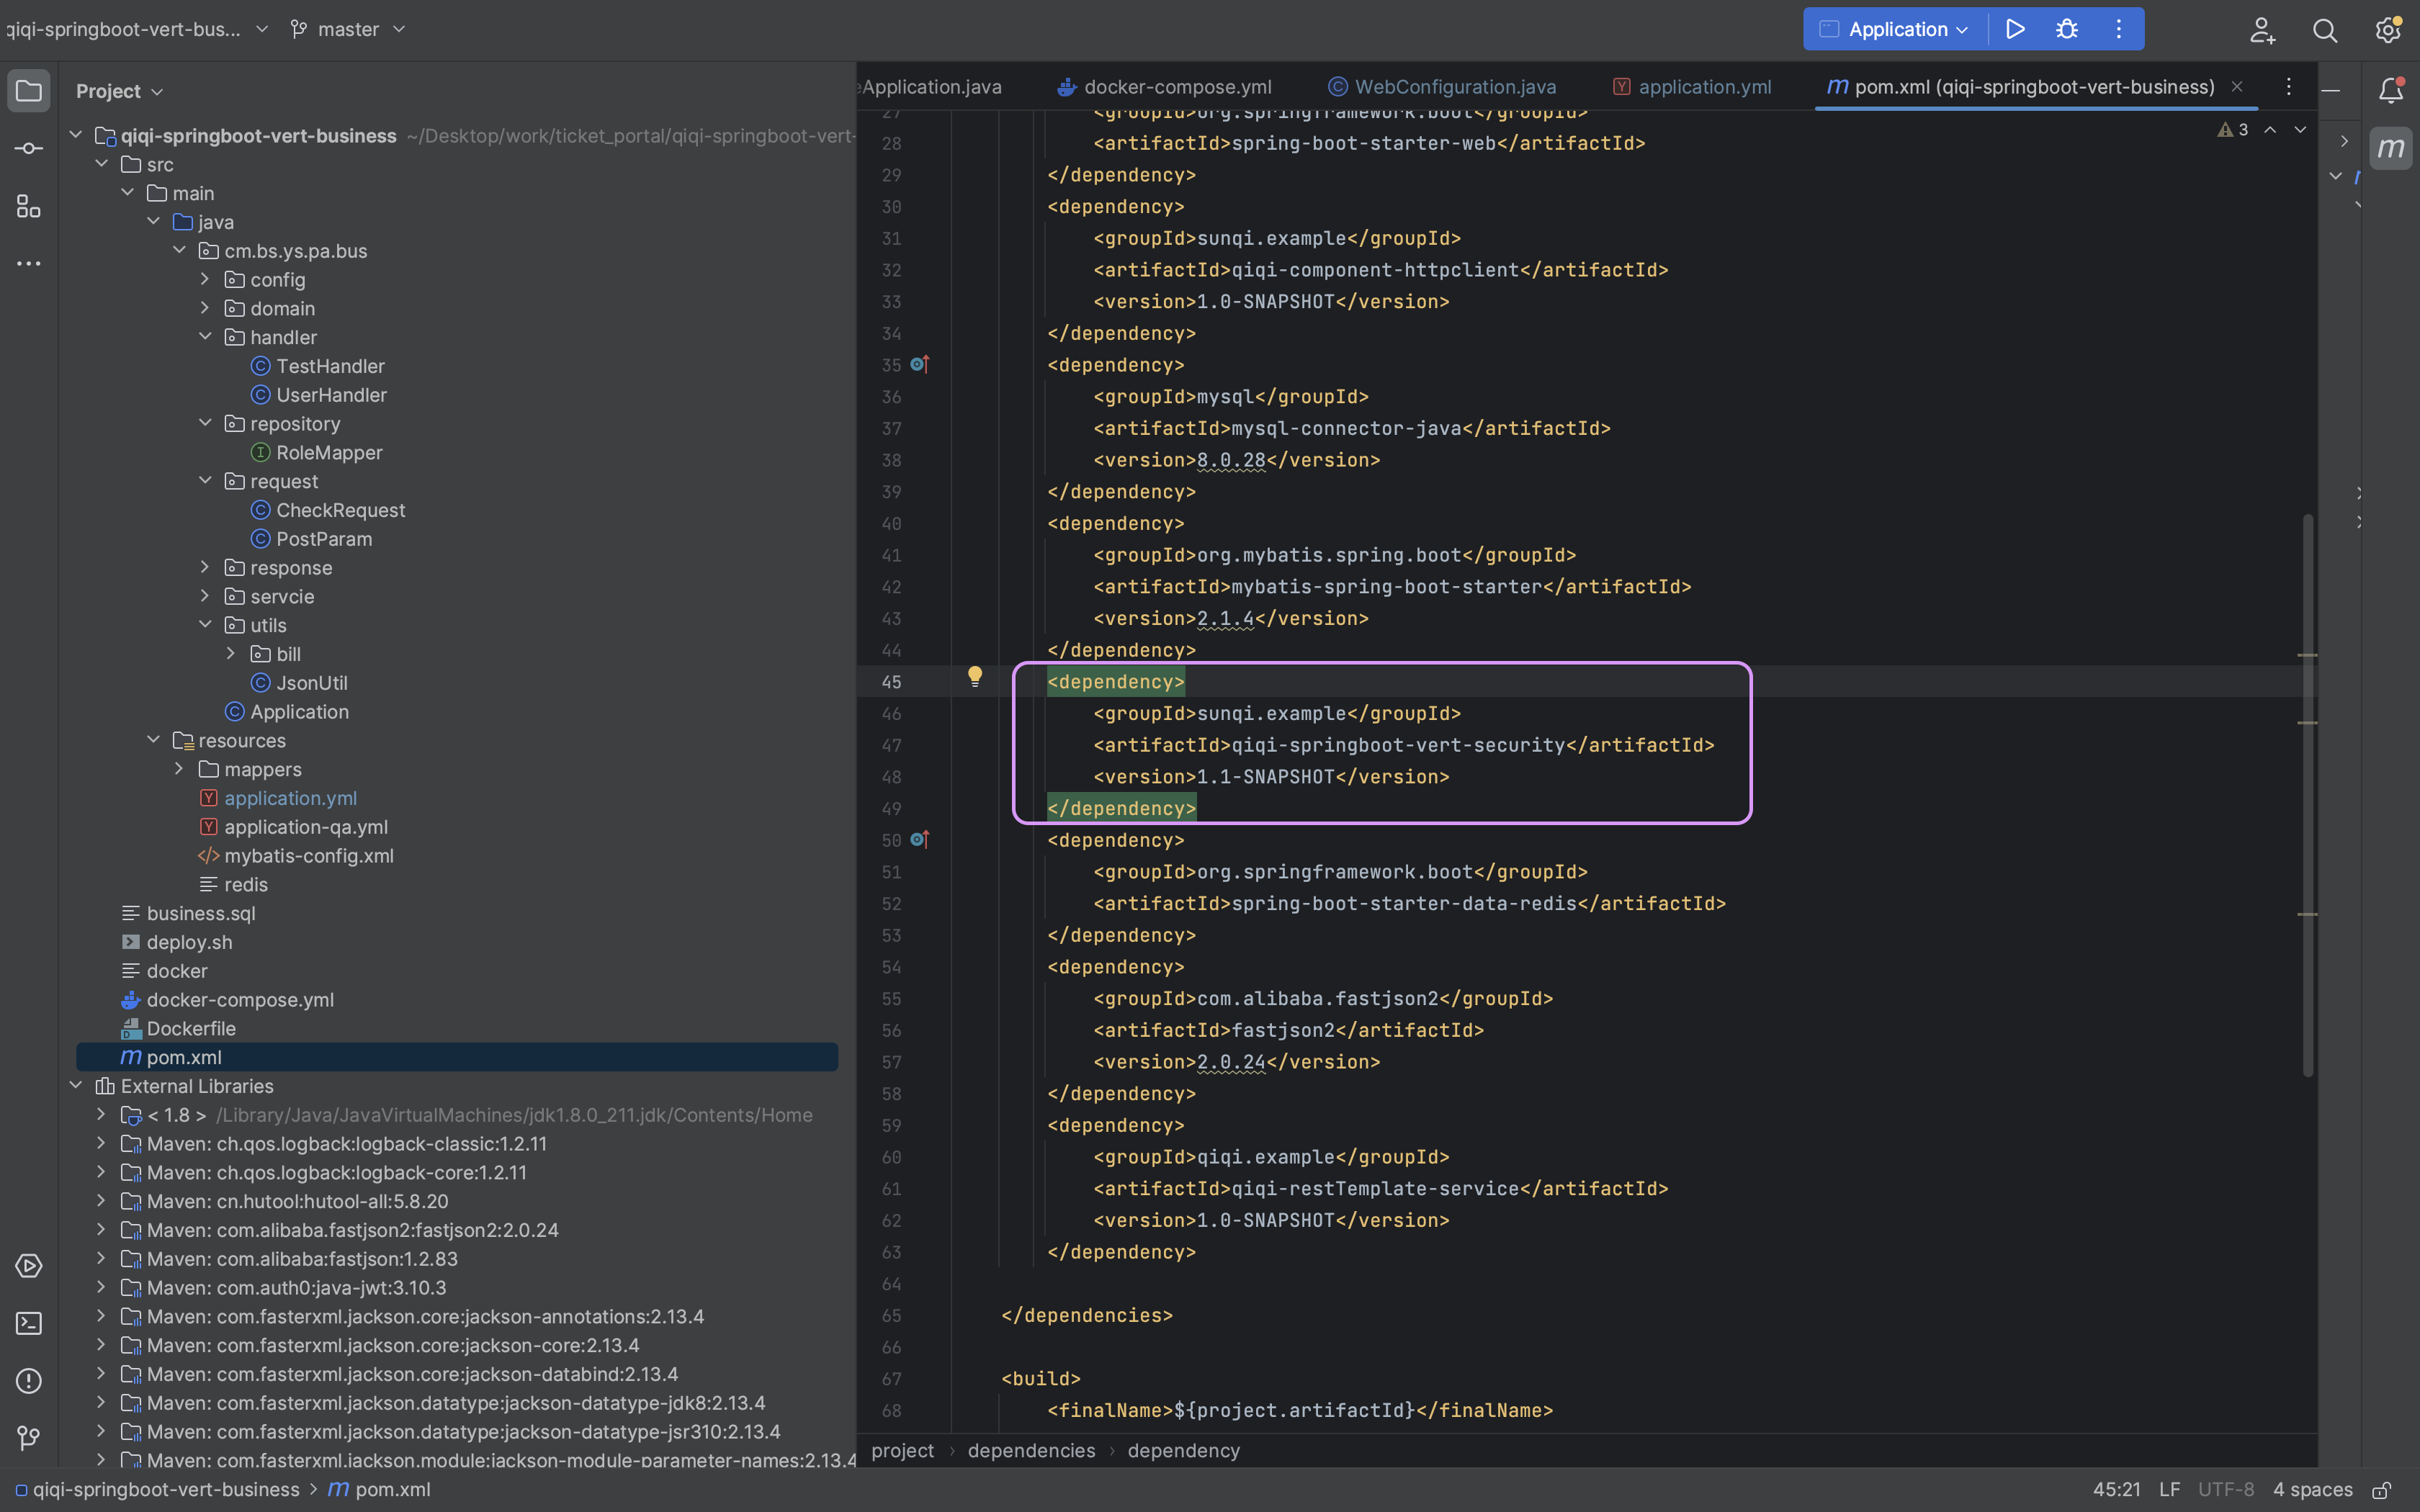The width and height of the screenshot is (2420, 1512).
Task: Open the Project tool window icon
Action: (x=29, y=91)
